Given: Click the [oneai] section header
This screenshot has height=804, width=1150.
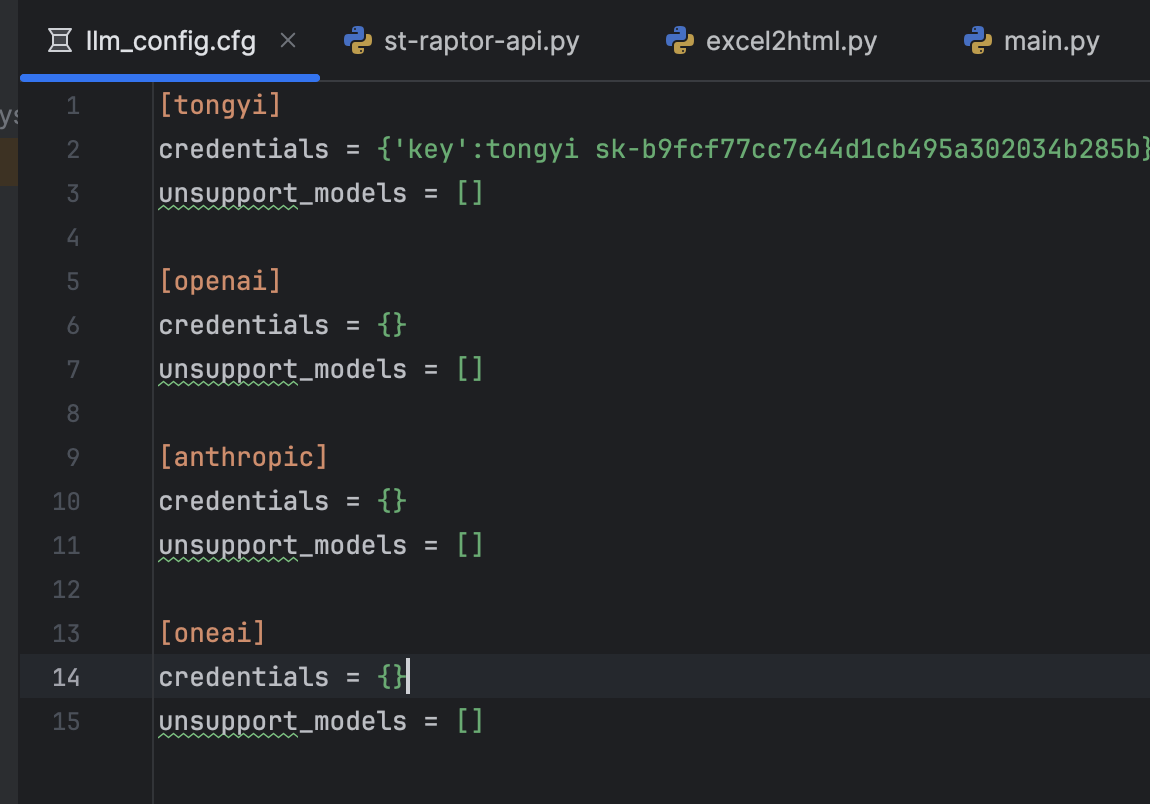Looking at the screenshot, I should point(212,633).
